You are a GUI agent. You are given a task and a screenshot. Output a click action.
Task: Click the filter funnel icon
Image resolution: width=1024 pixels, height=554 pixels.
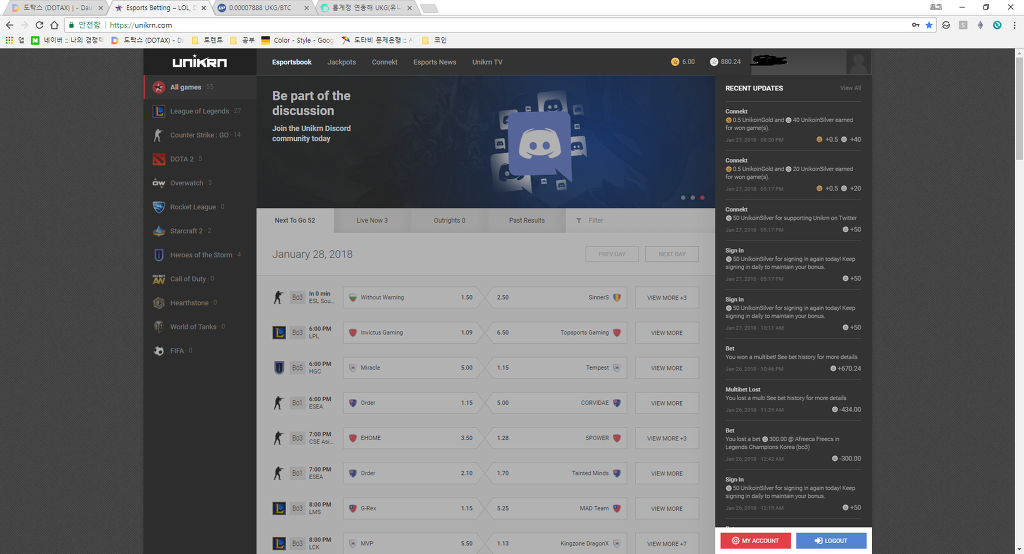point(579,220)
